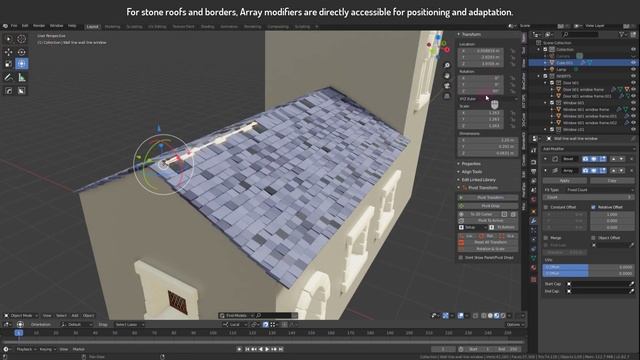Select the Rotate tool in the toolbar
The width and height of the screenshot is (640, 360).
(x=22, y=52)
